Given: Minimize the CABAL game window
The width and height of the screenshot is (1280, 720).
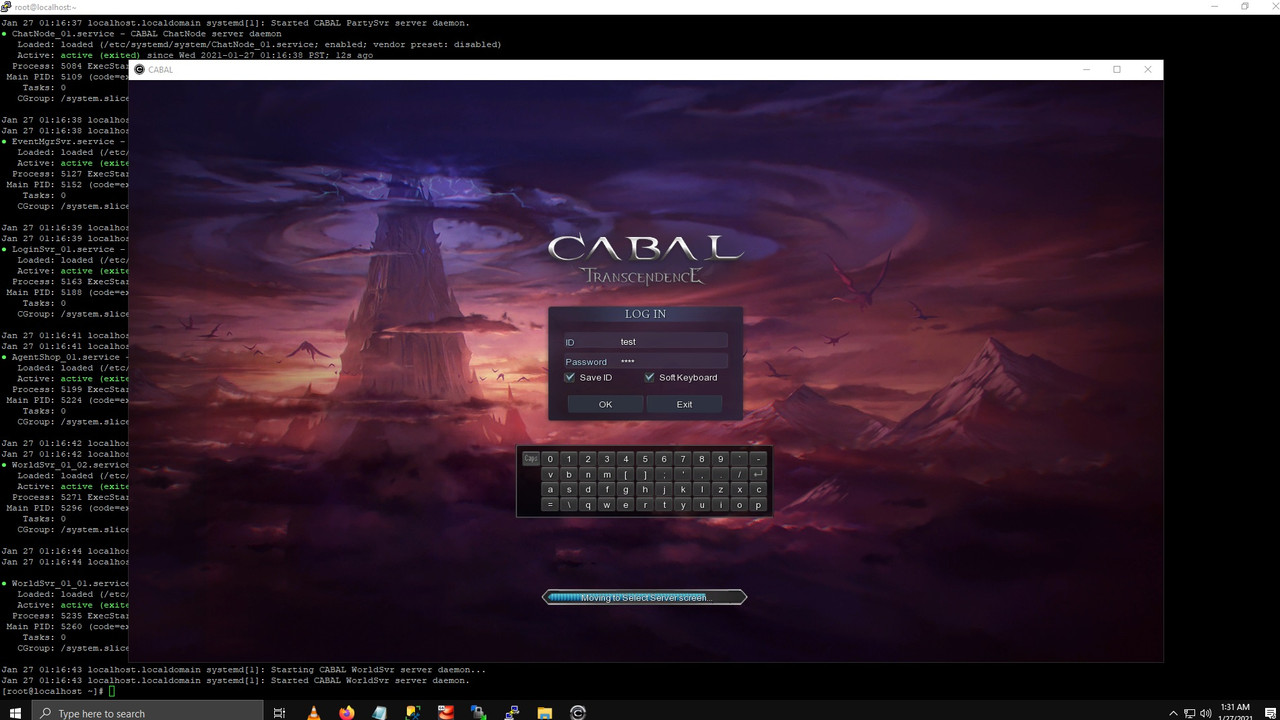Looking at the screenshot, I should (1087, 69).
